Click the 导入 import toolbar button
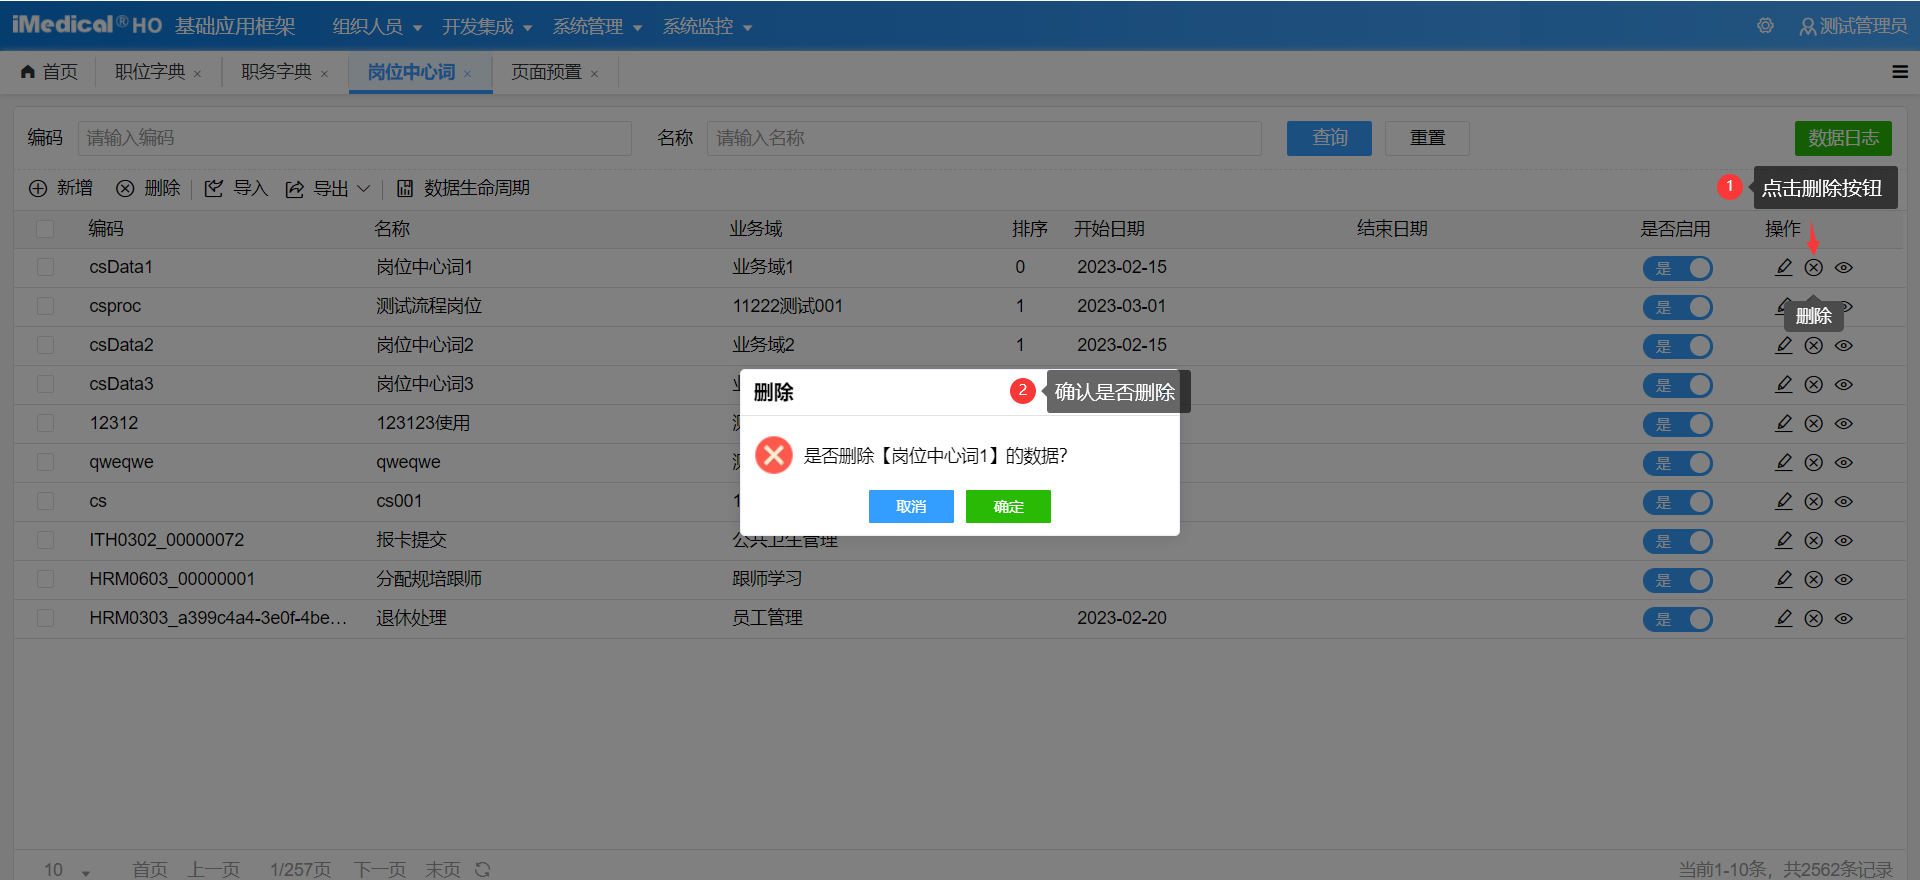The image size is (1920, 880). pos(236,188)
